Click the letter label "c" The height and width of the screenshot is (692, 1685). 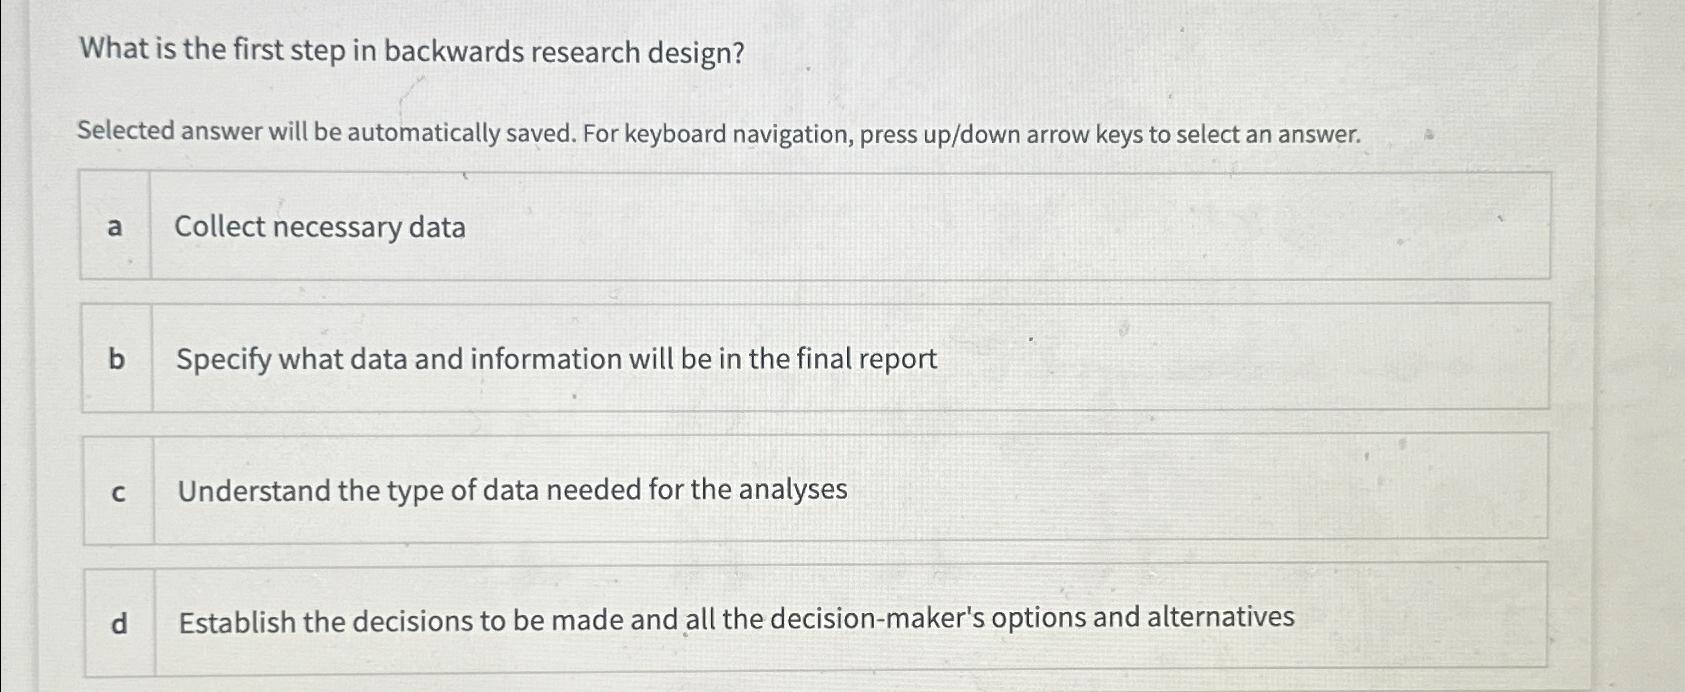(x=118, y=490)
